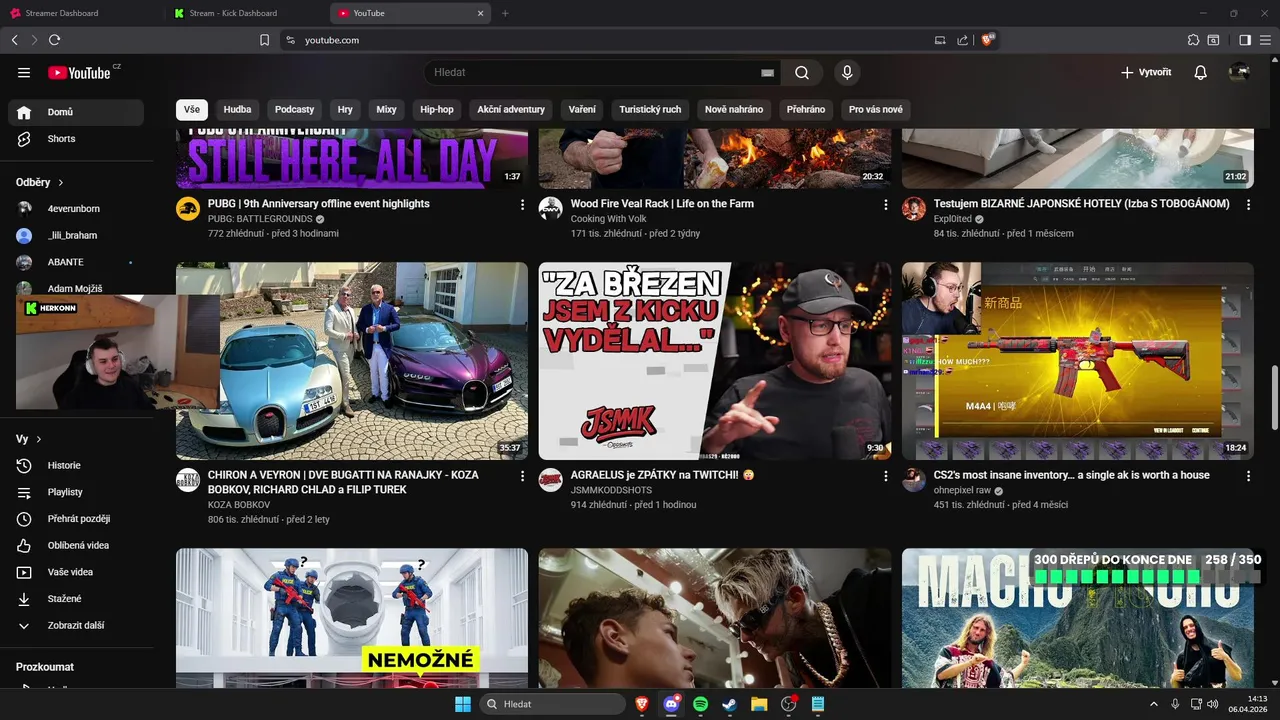This screenshot has height=720, width=1280.
Task: Select the Pro vás nové chip
Action: 876,109
